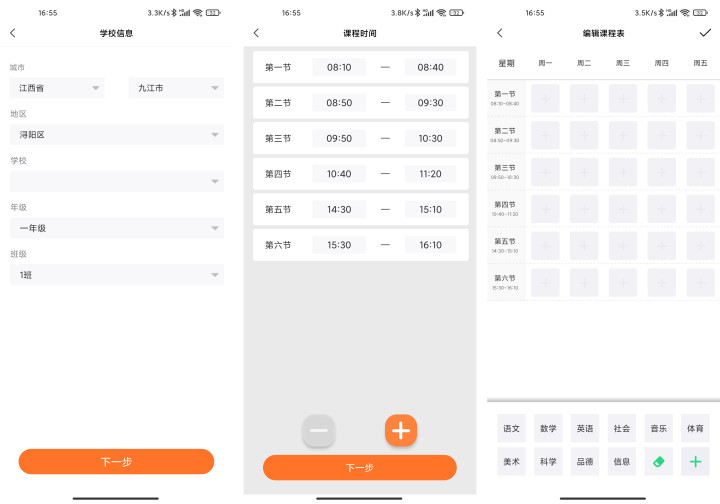Tap the 周五 column header
The width and height of the screenshot is (720, 504).
(700, 63)
